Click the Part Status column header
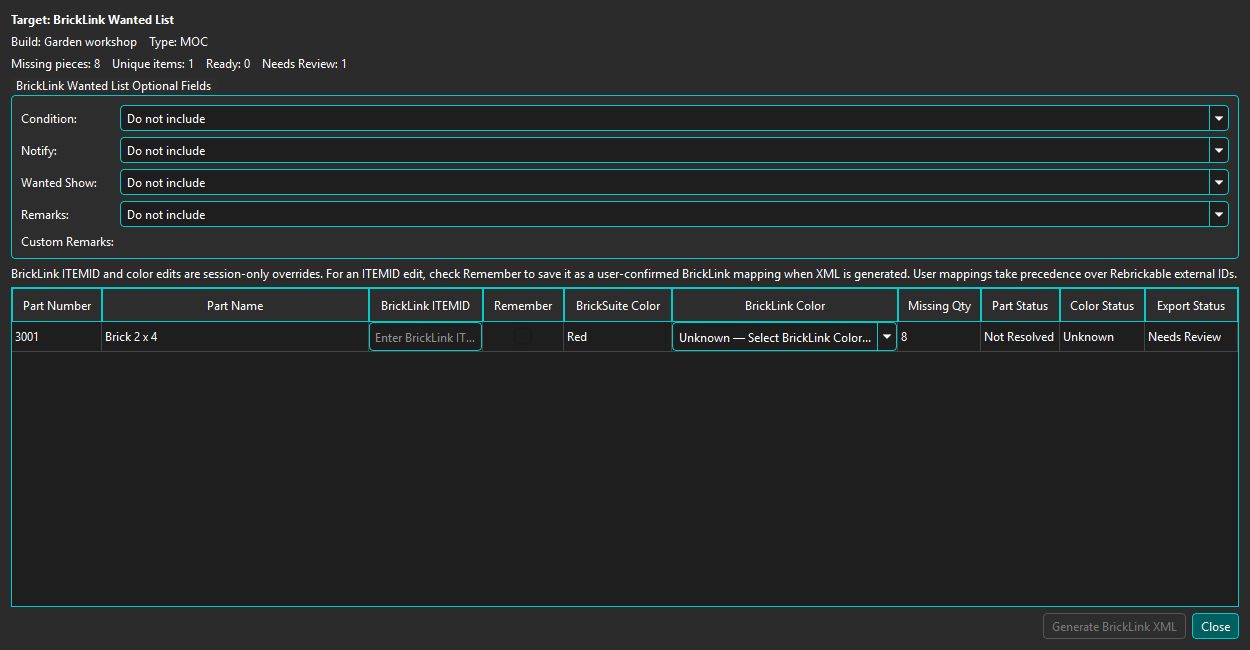The image size is (1250, 650). [1020, 306]
